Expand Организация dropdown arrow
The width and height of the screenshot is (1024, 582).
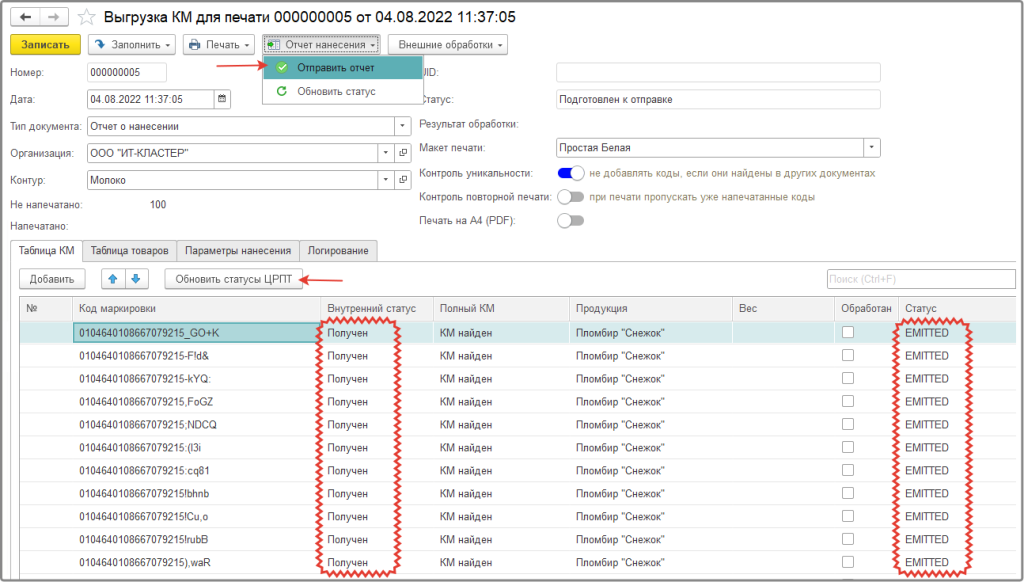point(386,153)
